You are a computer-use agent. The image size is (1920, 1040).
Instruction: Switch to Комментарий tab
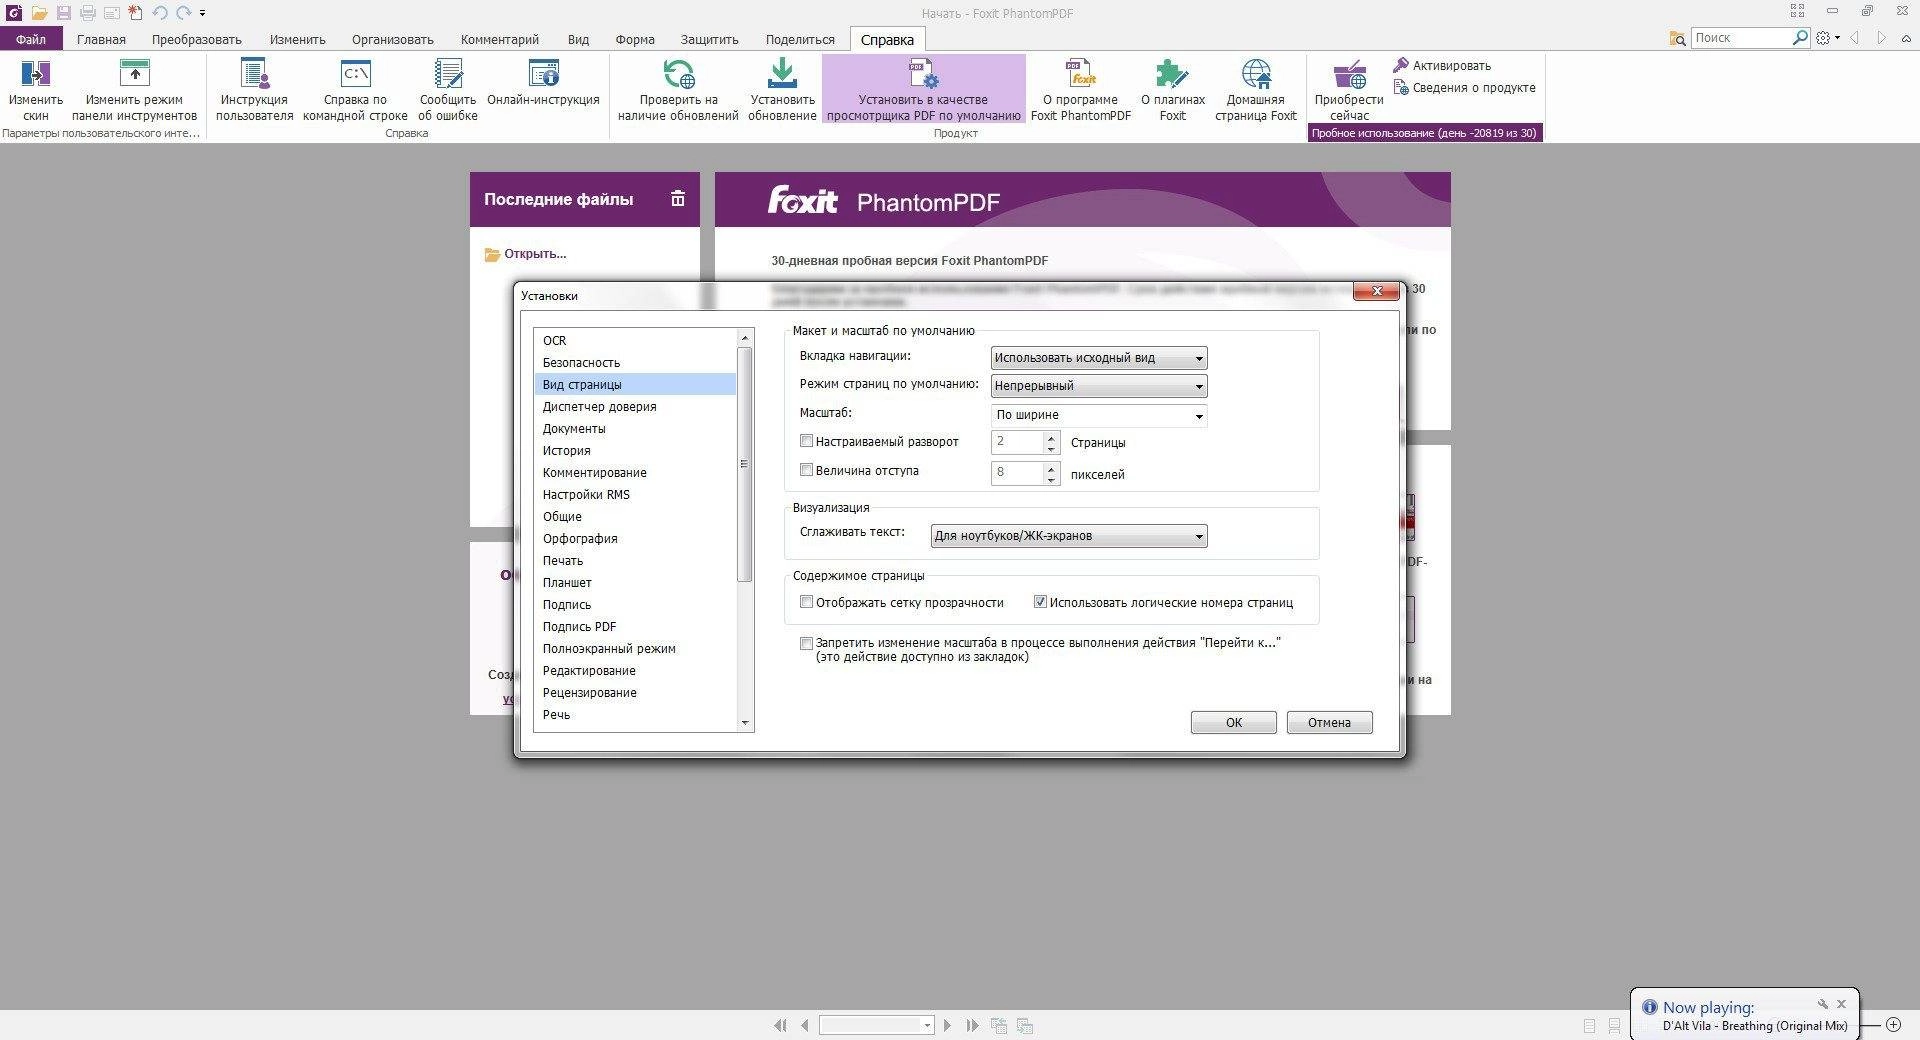(x=499, y=39)
